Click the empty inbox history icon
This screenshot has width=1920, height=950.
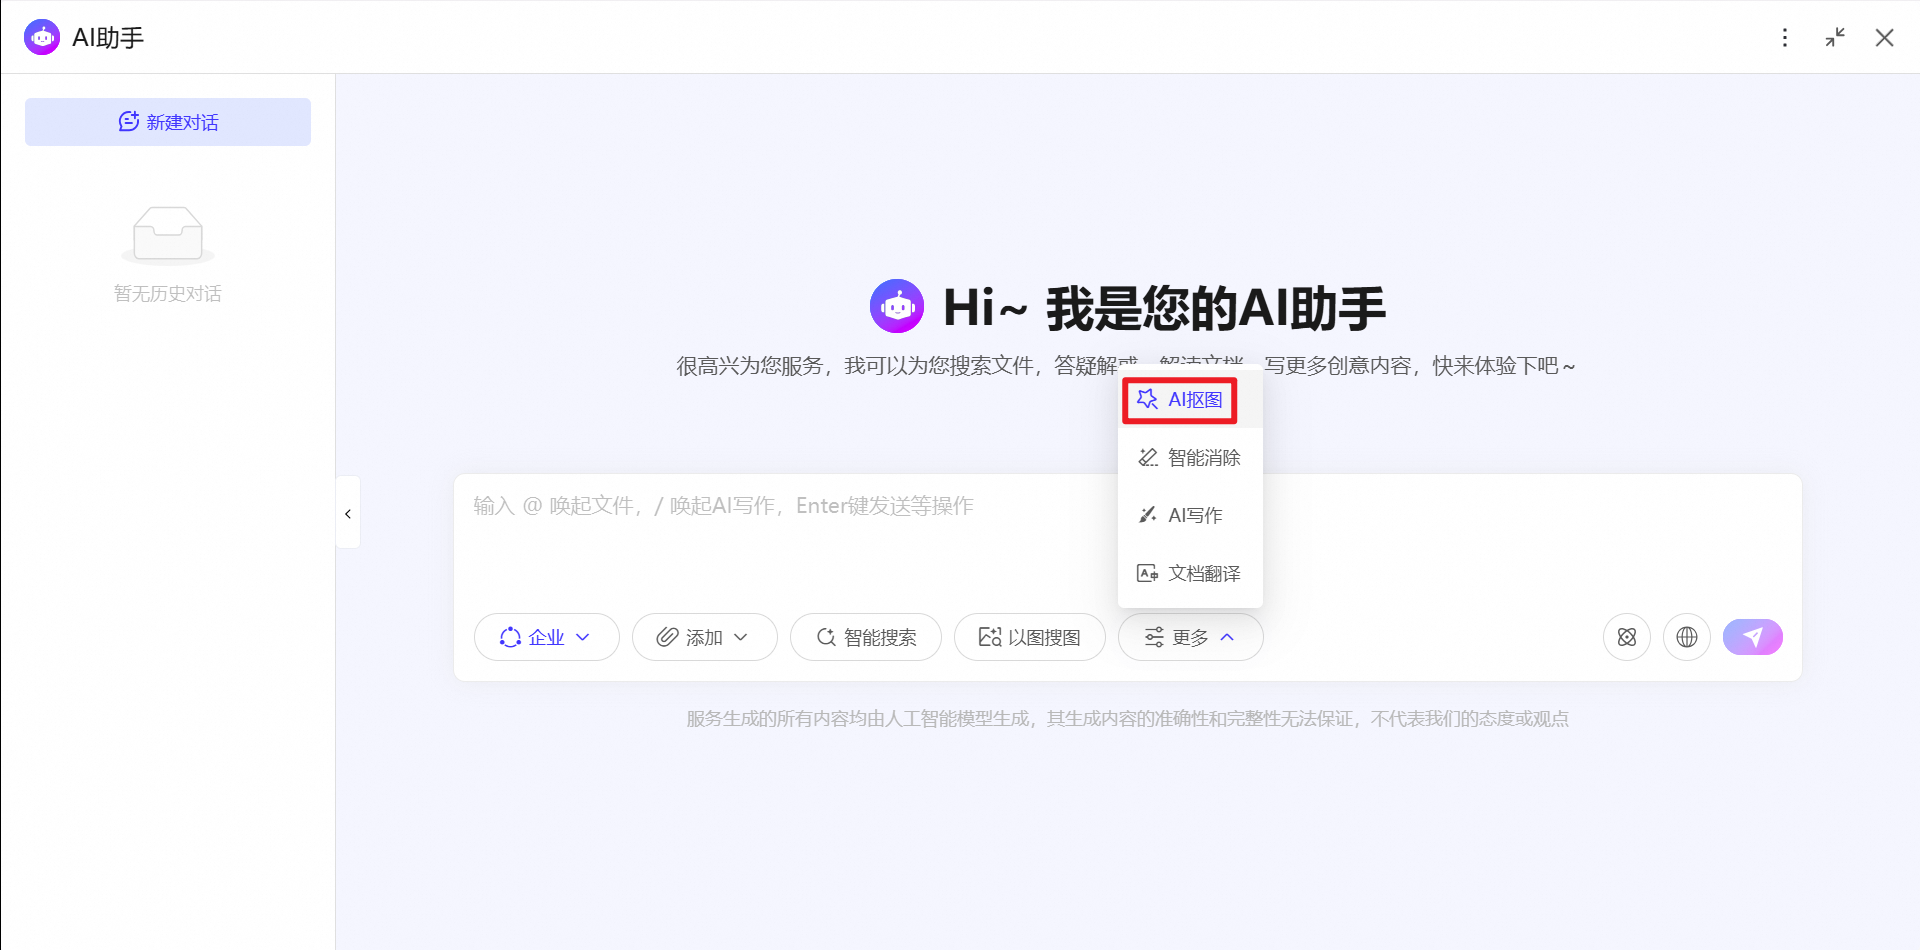[168, 235]
